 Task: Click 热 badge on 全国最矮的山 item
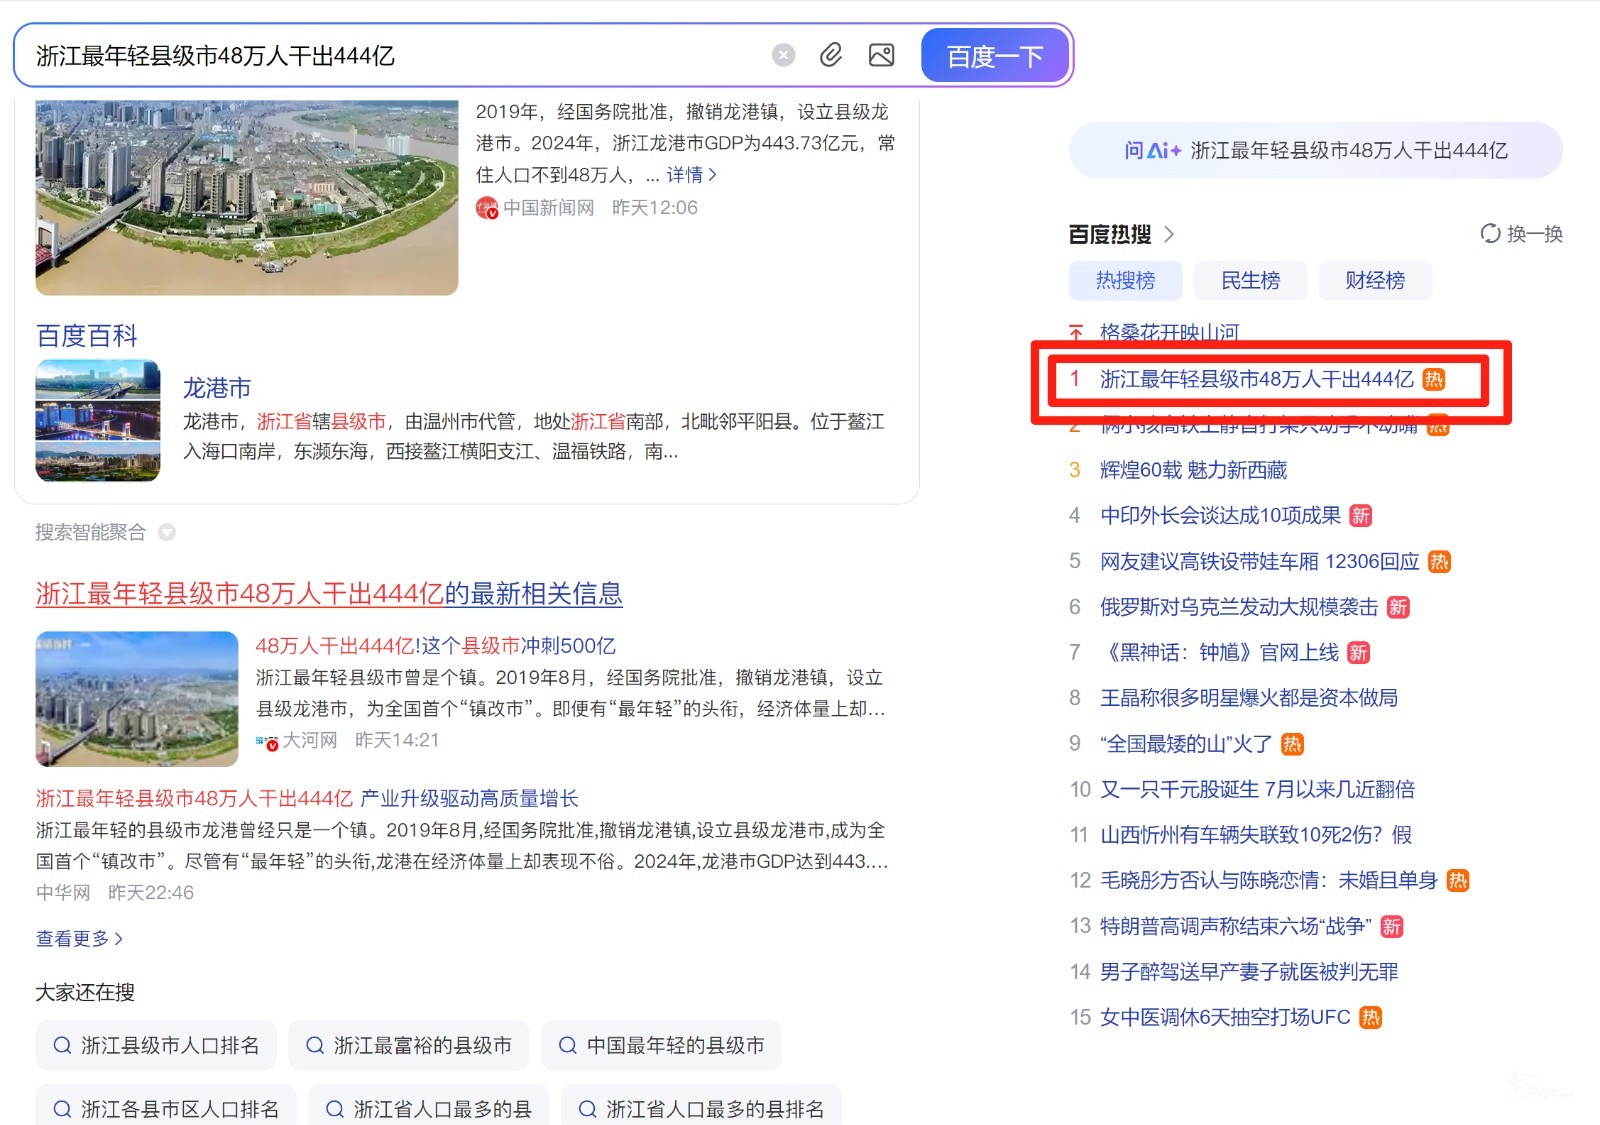pyautogui.click(x=1292, y=744)
